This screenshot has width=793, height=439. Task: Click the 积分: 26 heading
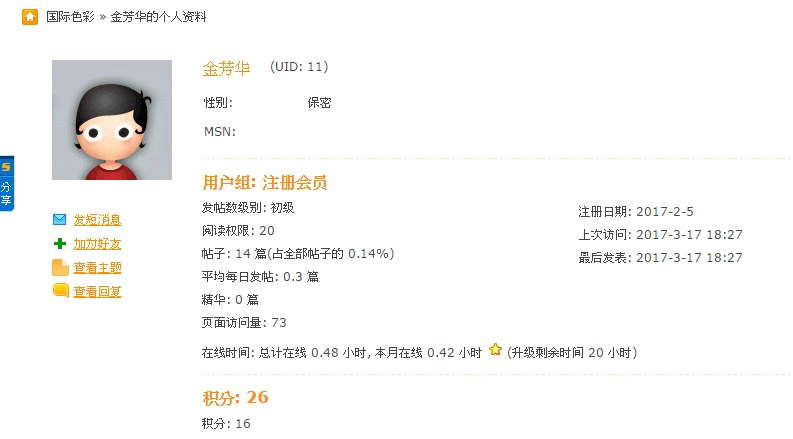[235, 398]
